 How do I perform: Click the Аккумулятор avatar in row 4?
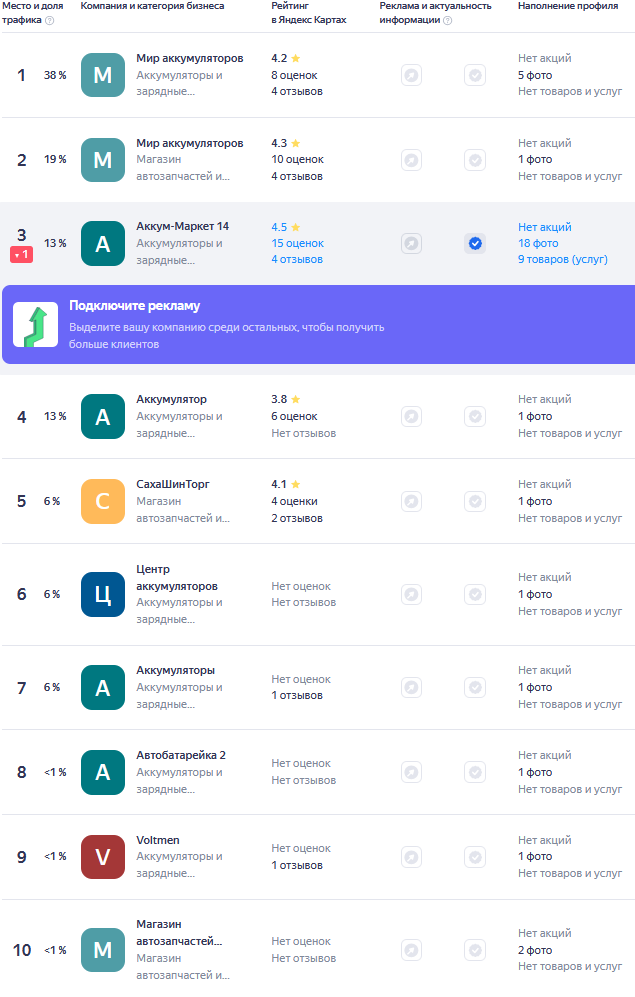103,416
